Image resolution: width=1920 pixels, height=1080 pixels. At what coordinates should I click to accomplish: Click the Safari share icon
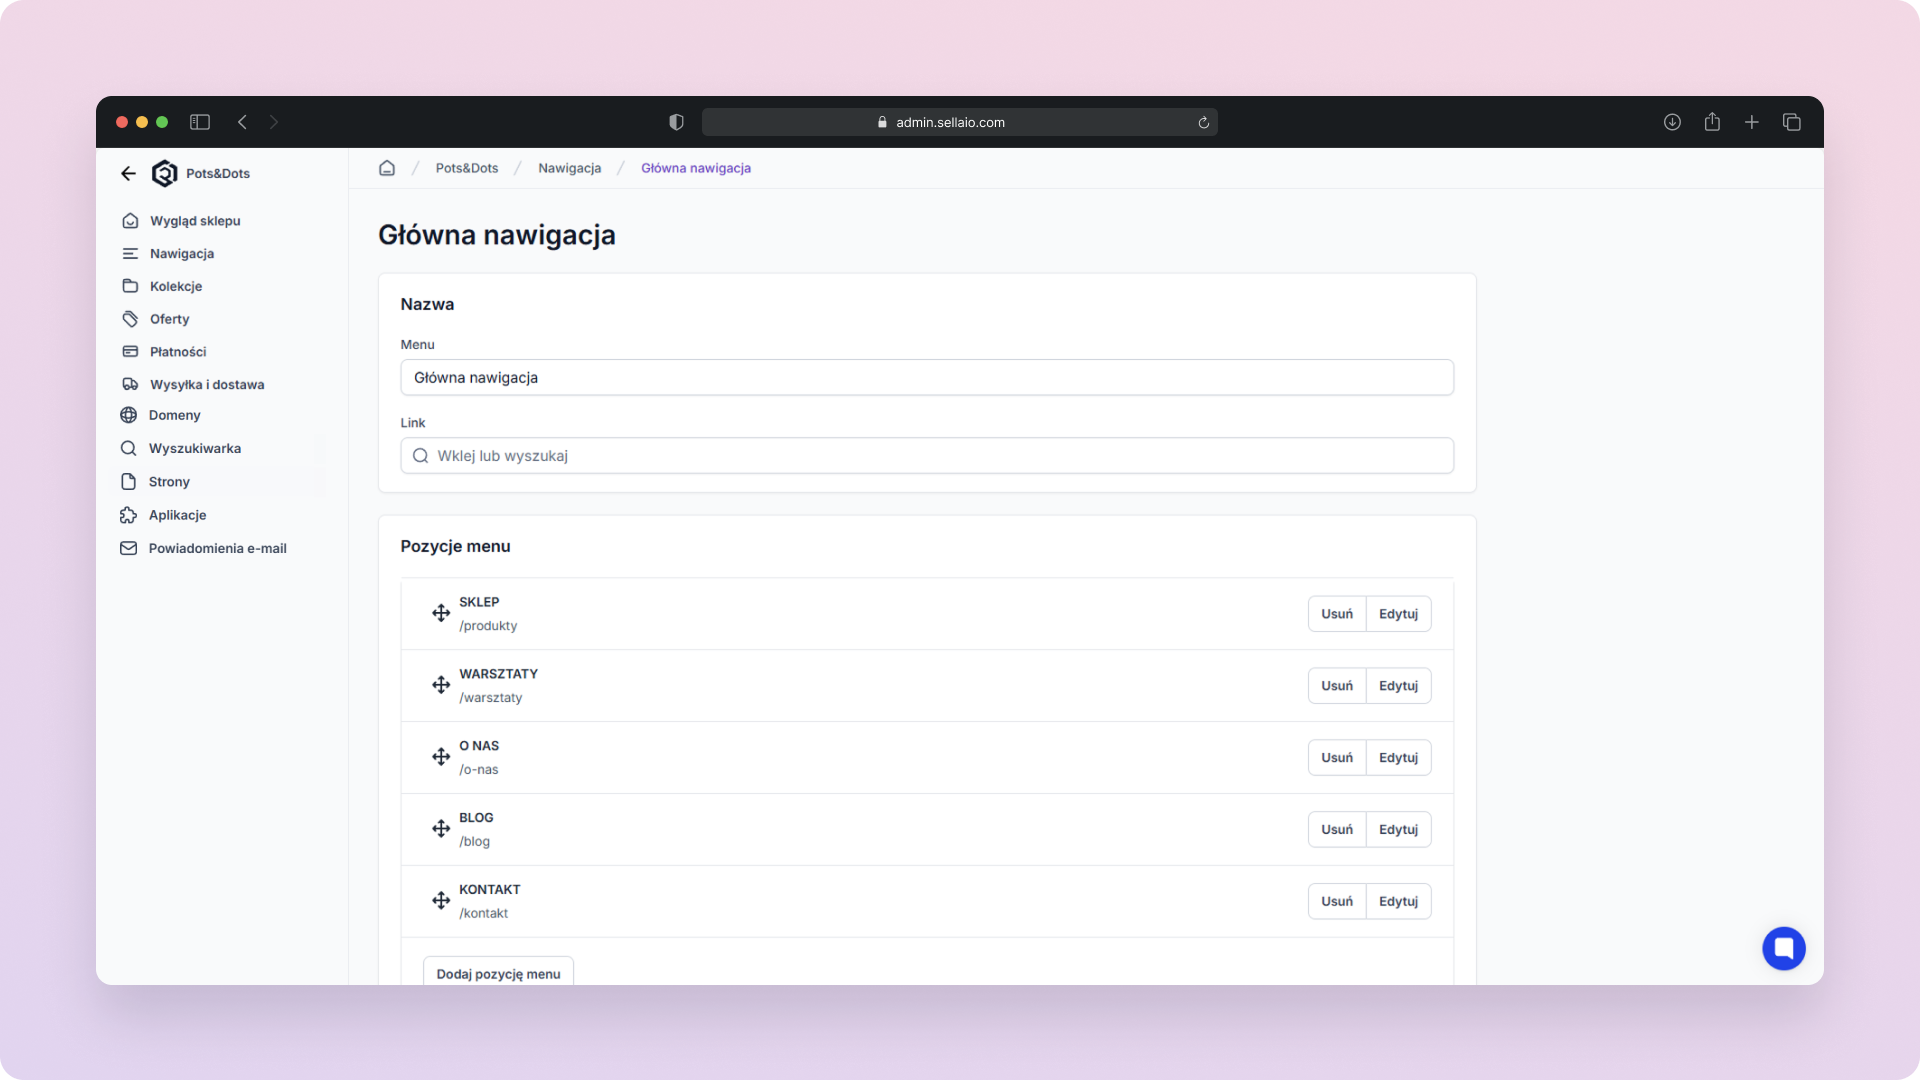point(1712,122)
